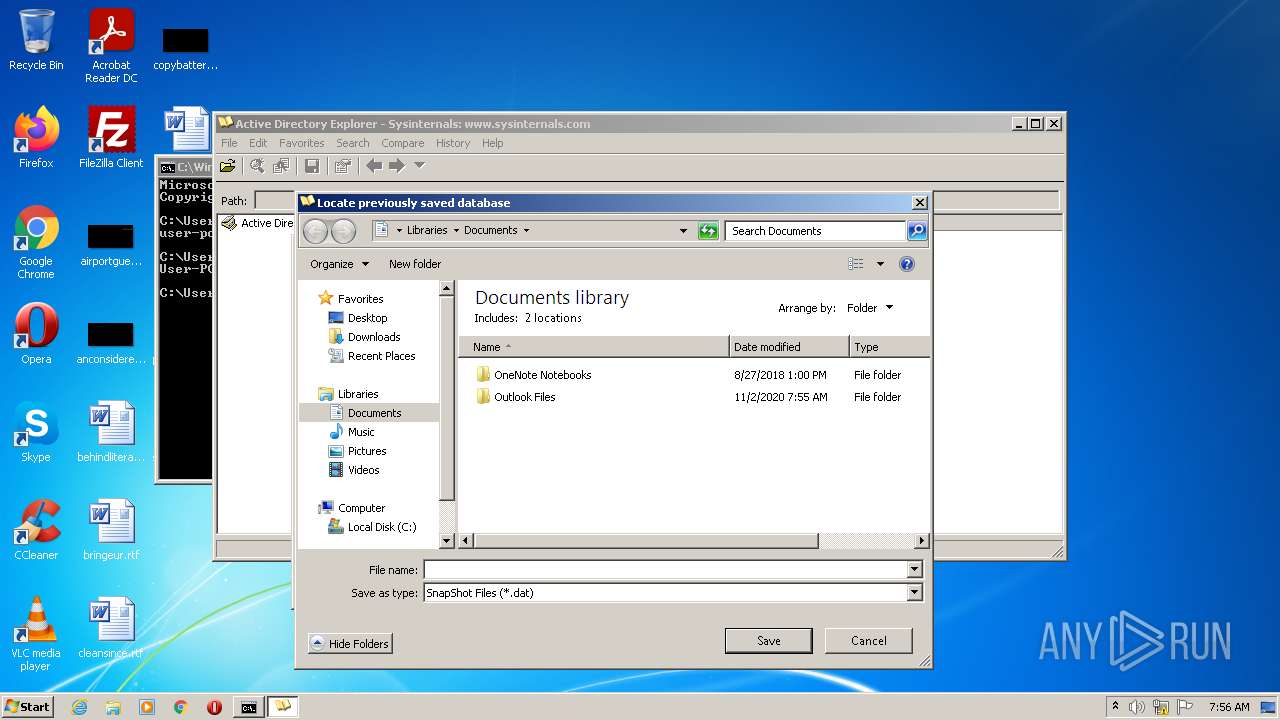
Task: Click Hide Folders button
Action: pos(350,644)
